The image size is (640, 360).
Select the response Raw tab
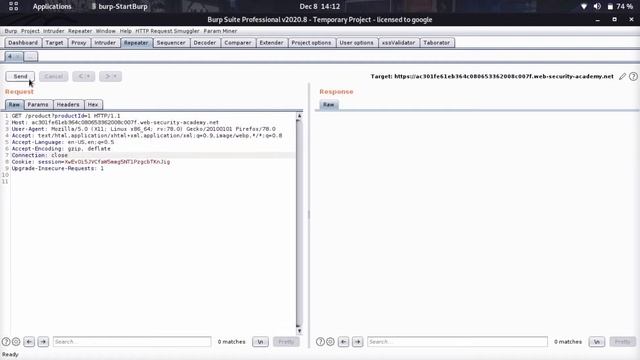click(329, 105)
